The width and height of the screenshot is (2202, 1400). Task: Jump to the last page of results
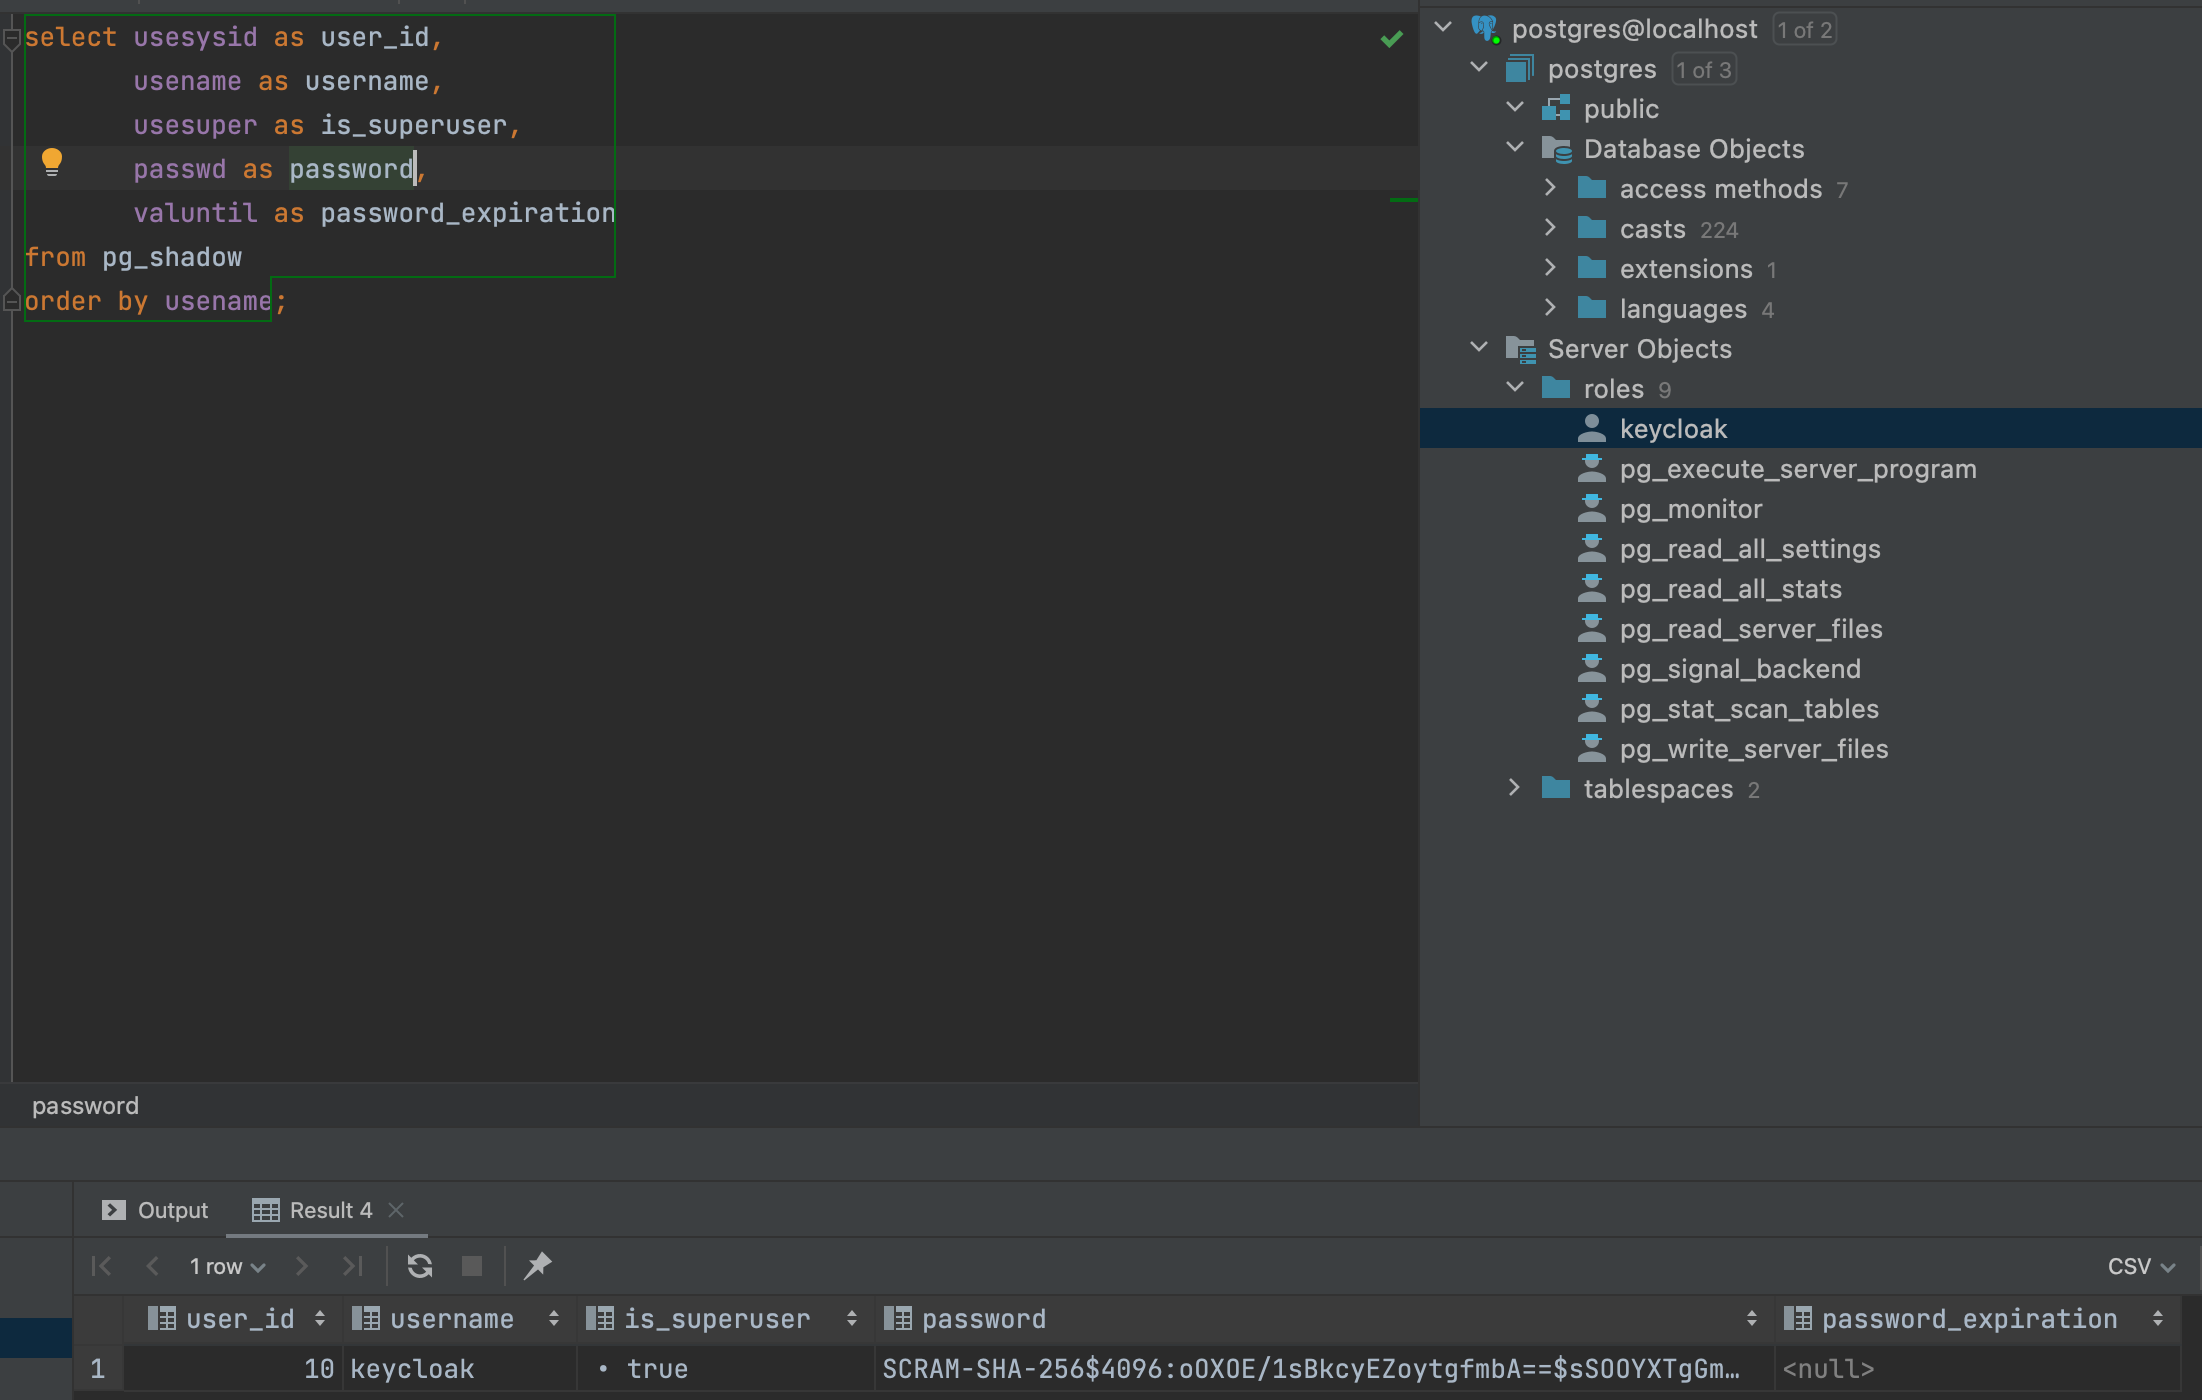[x=352, y=1265]
